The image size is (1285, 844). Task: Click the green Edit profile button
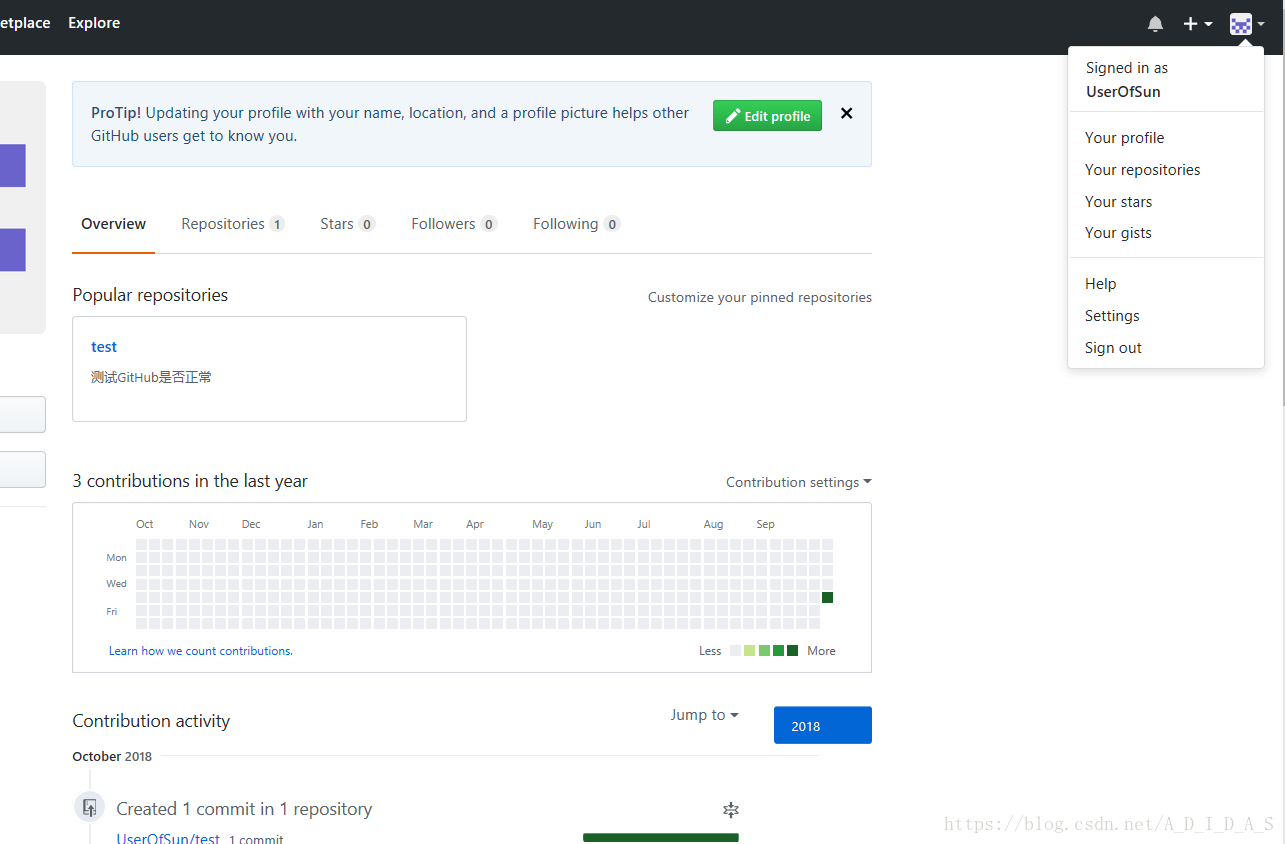pos(767,116)
